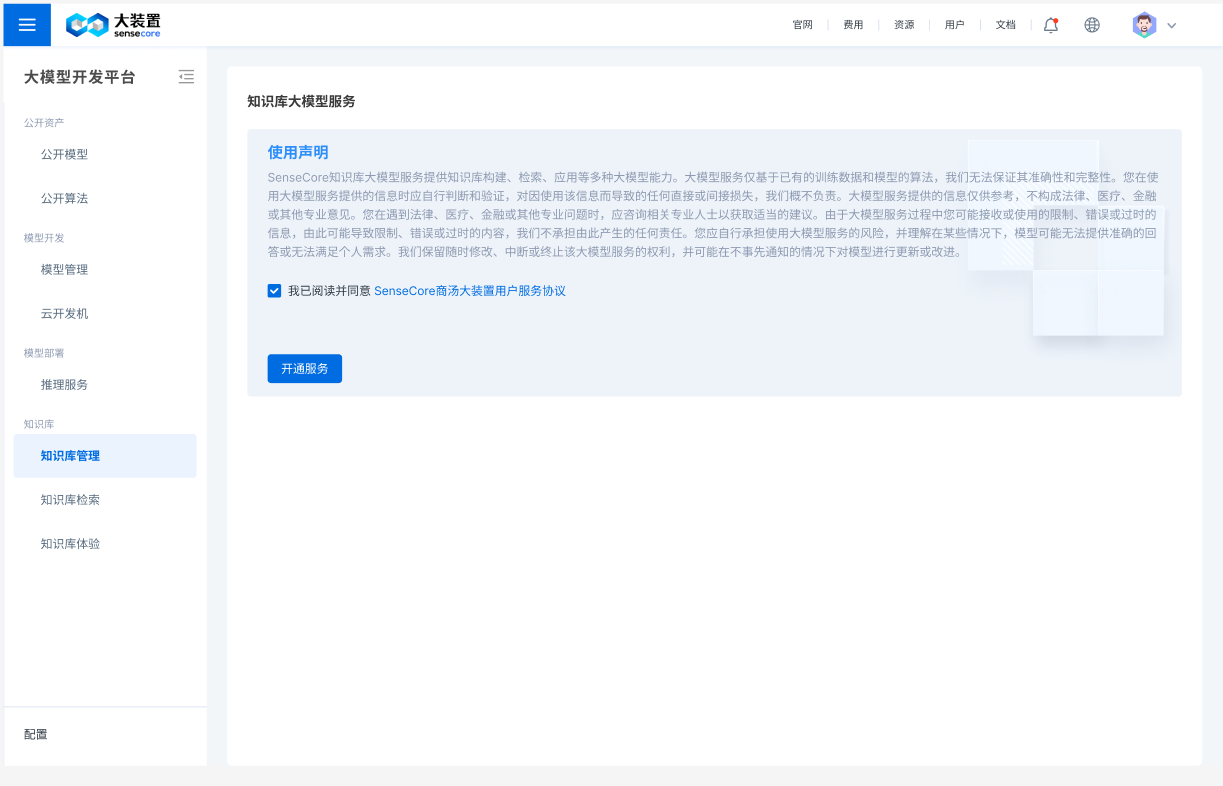This screenshot has width=1223, height=786.
Task: Open the notification bell icon
Action: pyautogui.click(x=1050, y=24)
